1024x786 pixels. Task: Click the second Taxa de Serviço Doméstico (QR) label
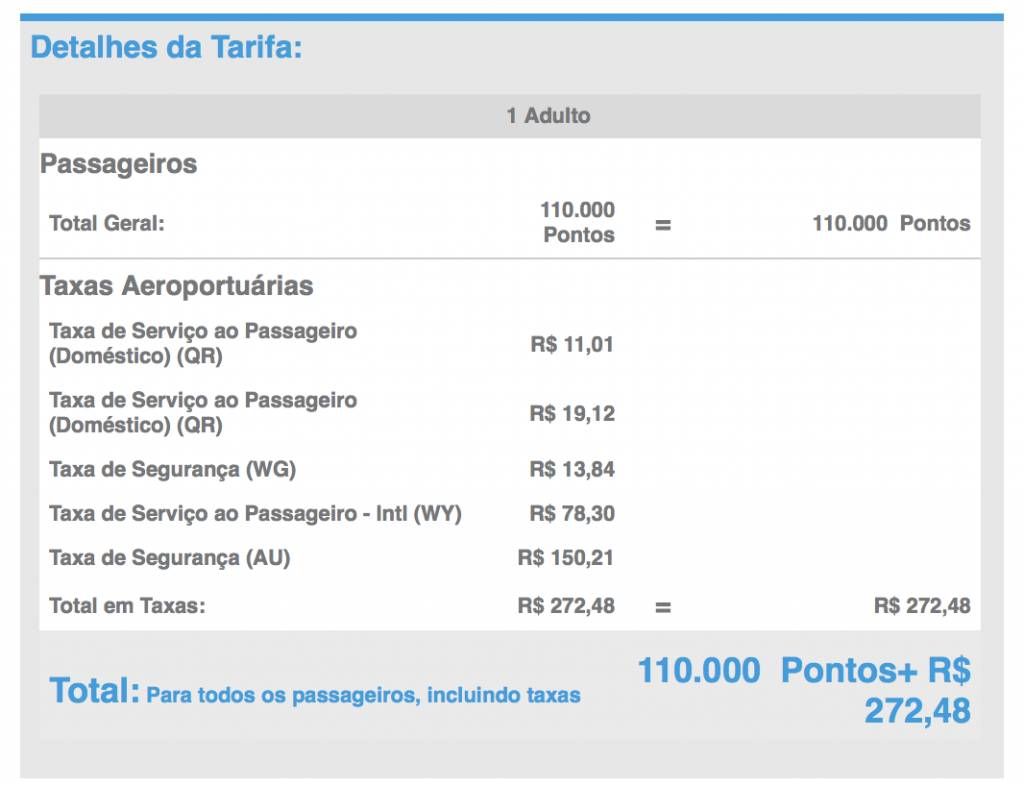click(203, 413)
